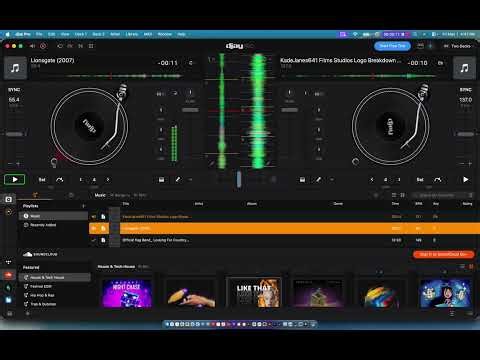
Task: Click the deck 1 album artwork placeholder
Action: point(15,68)
